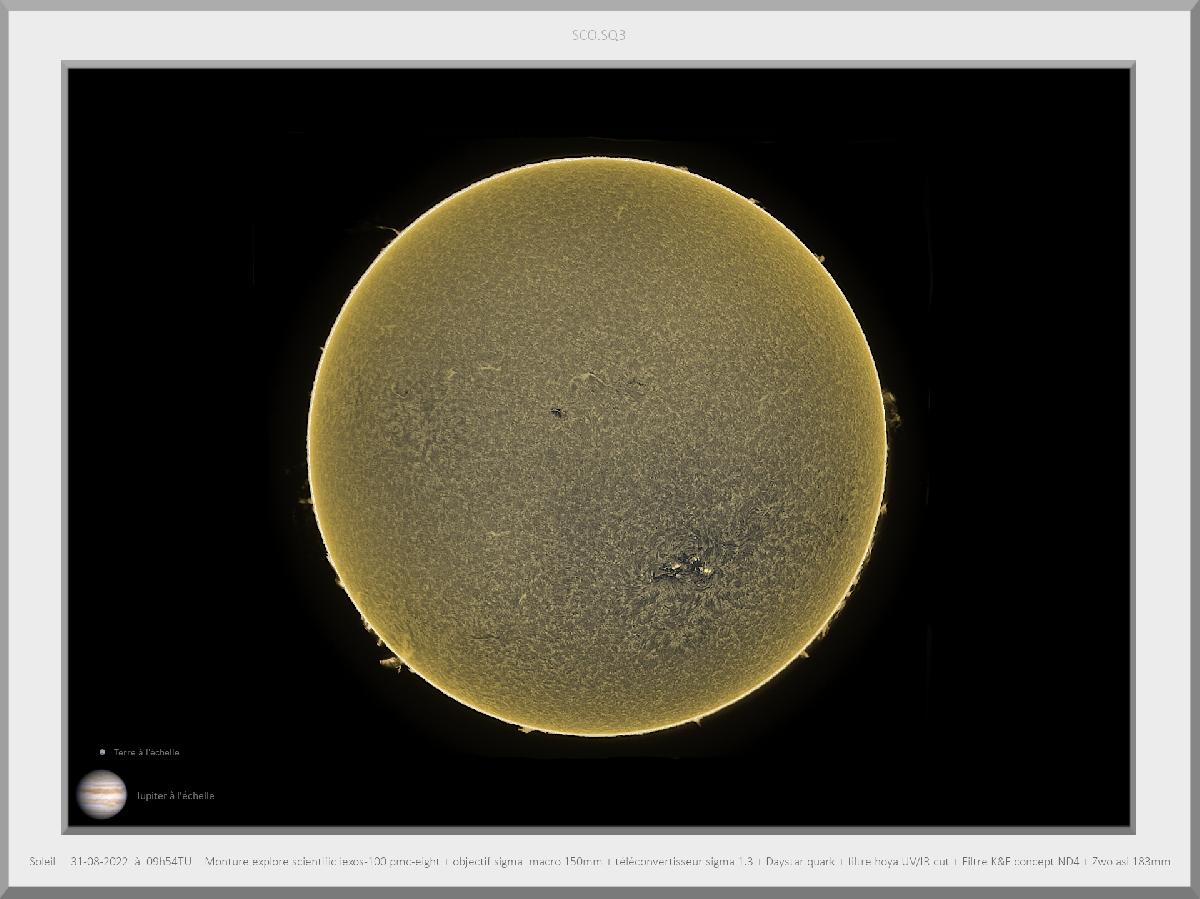Click the Sun disk image
Image resolution: width=1200 pixels, height=899 pixels.
tap(597, 445)
